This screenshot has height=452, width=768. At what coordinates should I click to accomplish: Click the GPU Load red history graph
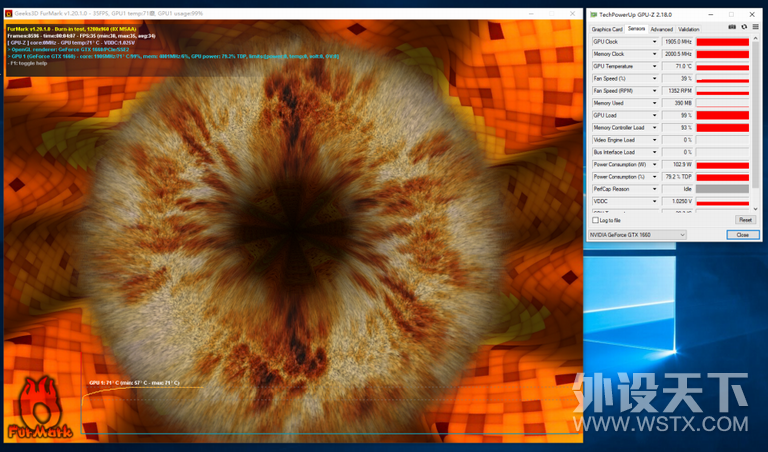722,116
